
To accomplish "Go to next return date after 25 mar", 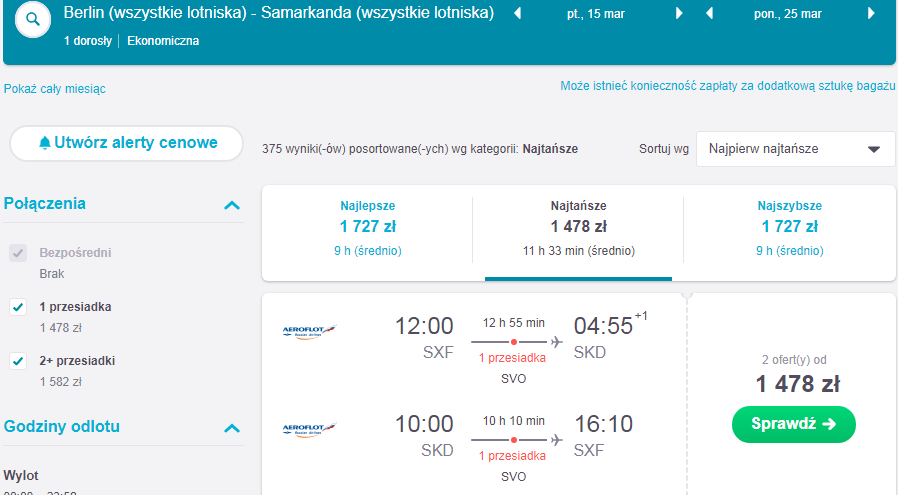I will tap(871, 13).
